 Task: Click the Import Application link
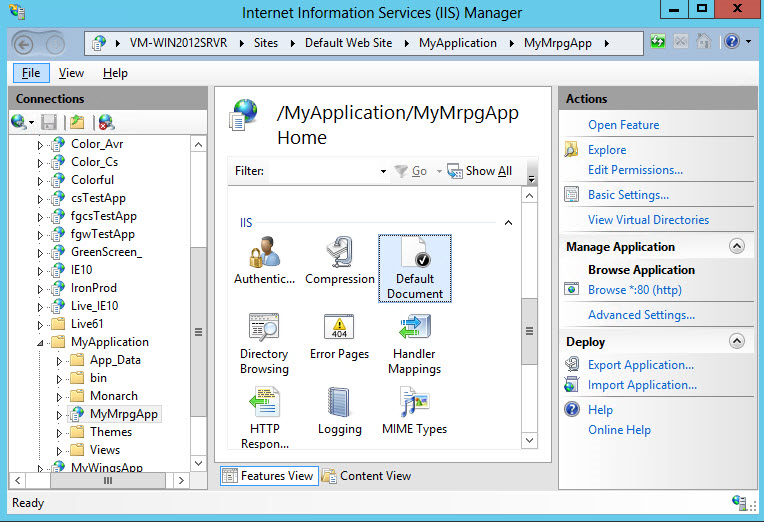(x=642, y=385)
